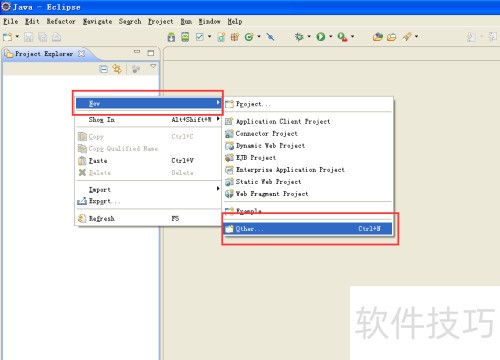Click the green New Java Class icon
This screenshot has height=360, width=500.
pyautogui.click(x=249, y=37)
